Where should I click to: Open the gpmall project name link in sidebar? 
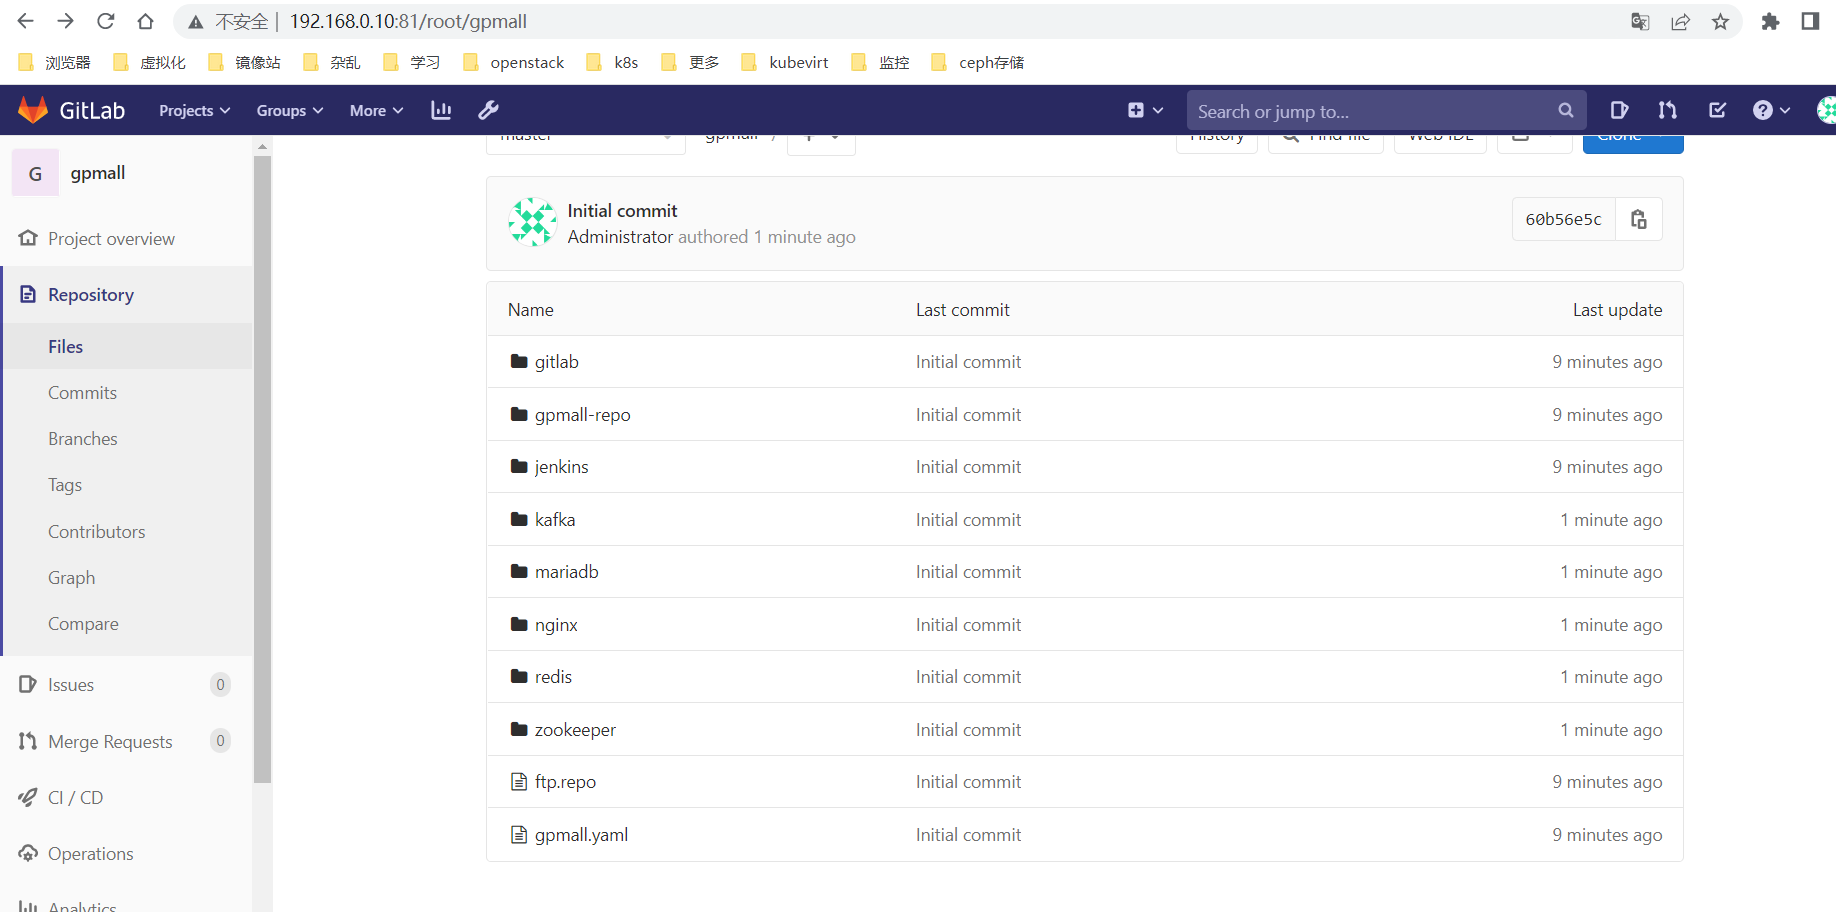(x=98, y=173)
